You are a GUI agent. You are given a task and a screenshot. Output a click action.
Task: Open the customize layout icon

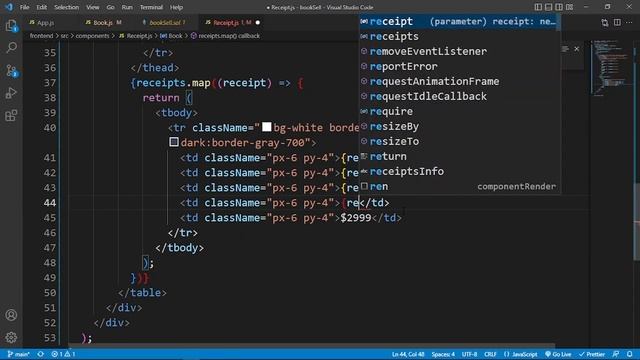click(569, 7)
